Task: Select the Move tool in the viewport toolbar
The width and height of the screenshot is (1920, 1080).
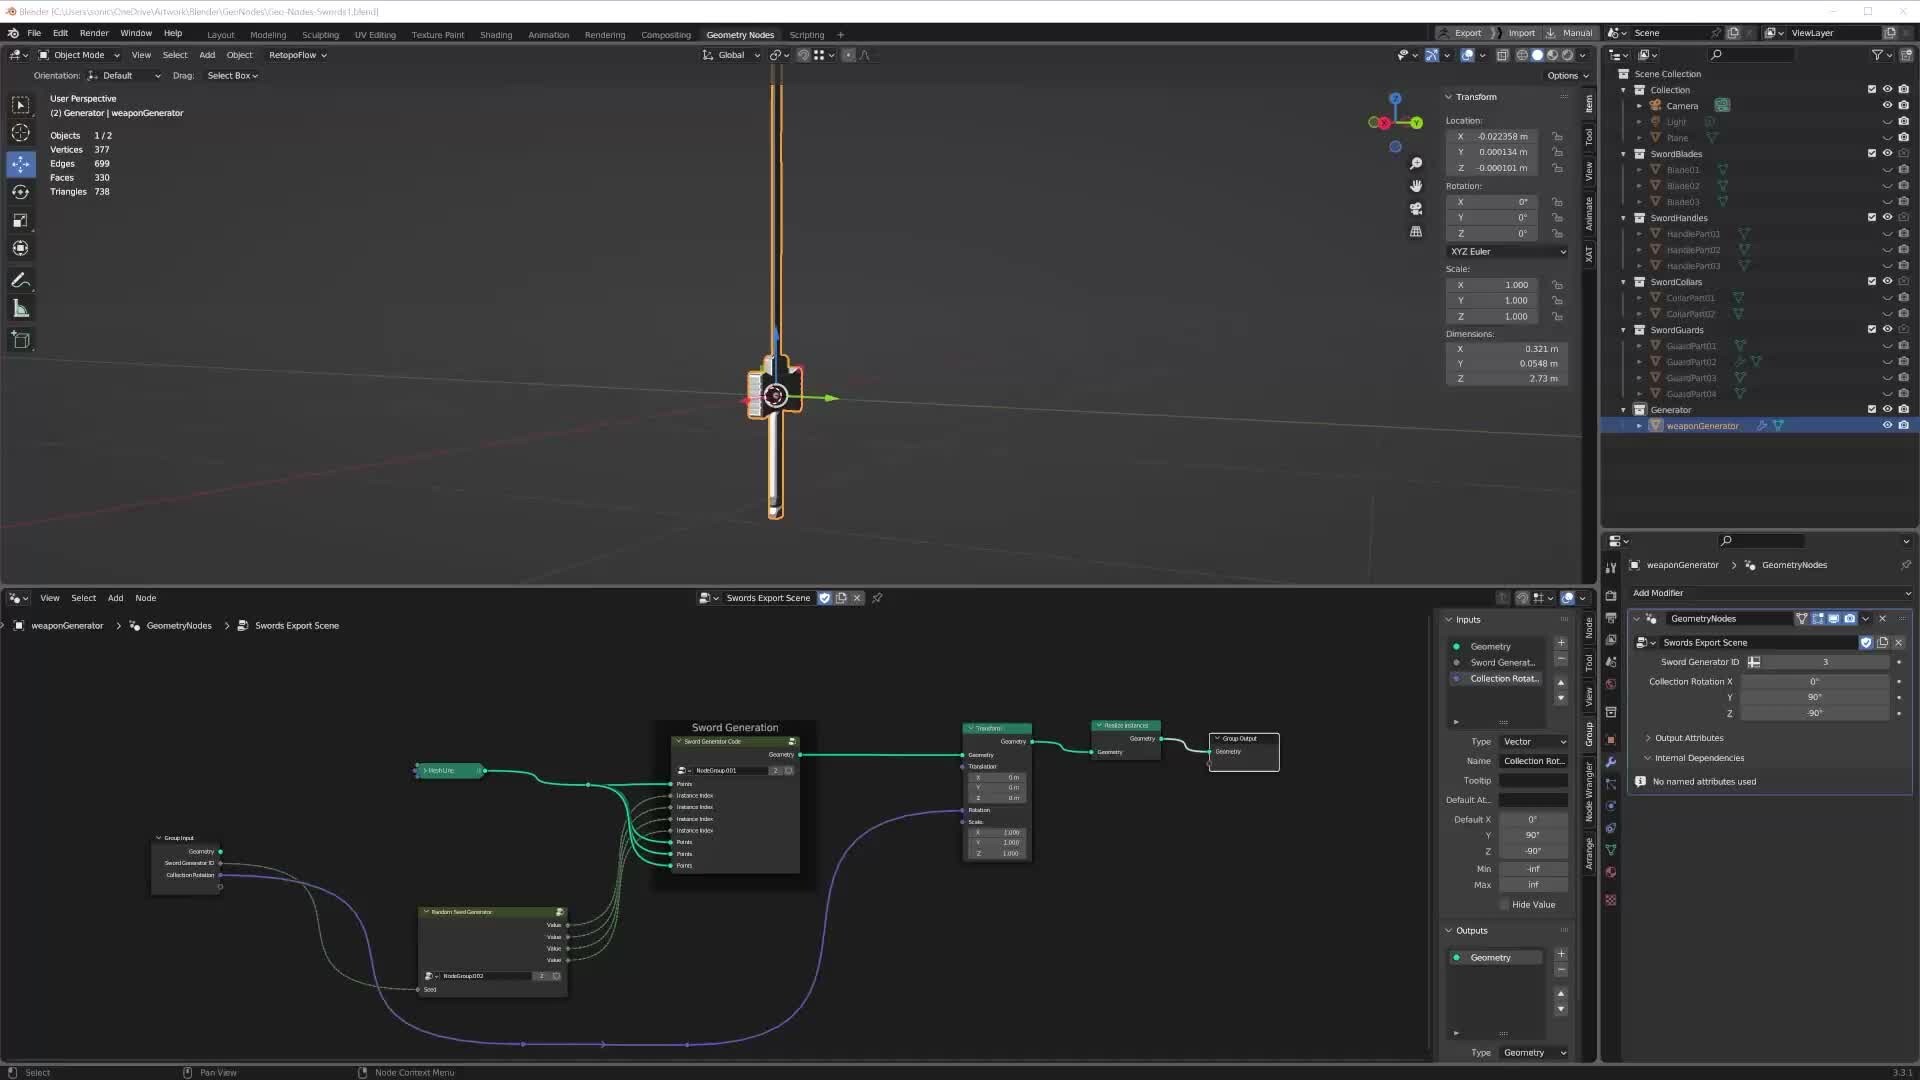Action: click(20, 163)
